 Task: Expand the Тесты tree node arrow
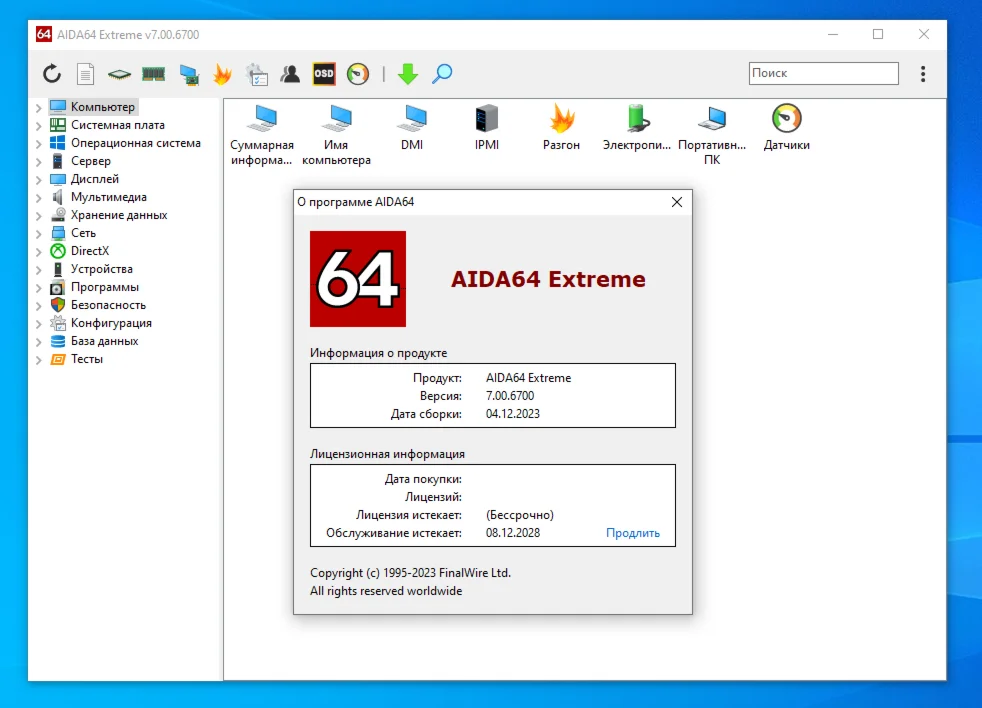click(39, 360)
